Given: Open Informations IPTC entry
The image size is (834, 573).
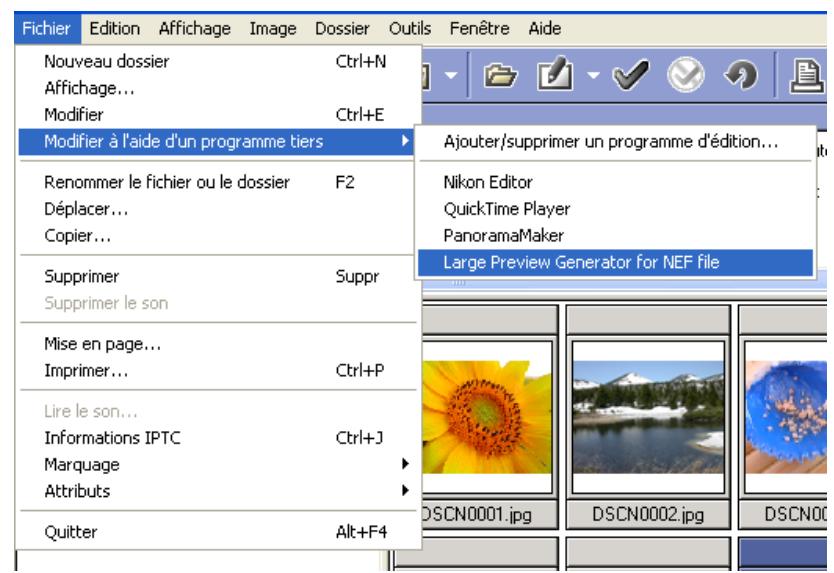Looking at the screenshot, I should [x=217, y=438].
